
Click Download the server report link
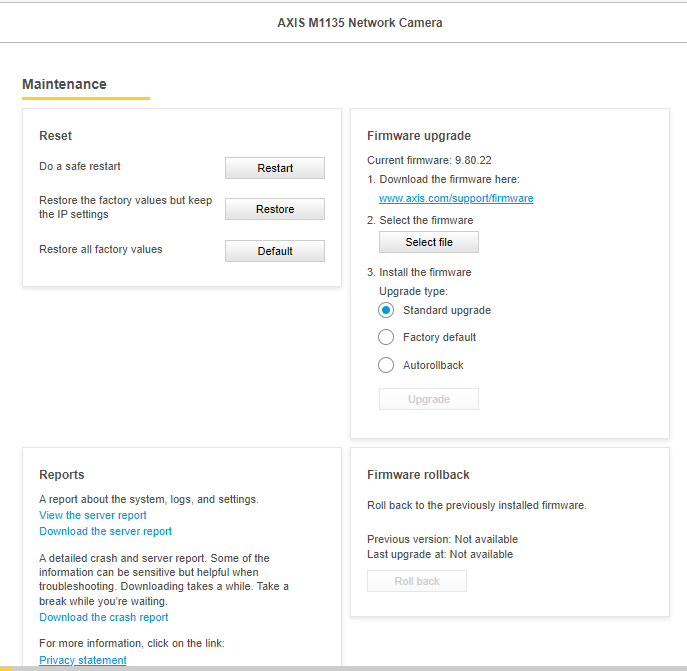click(105, 531)
